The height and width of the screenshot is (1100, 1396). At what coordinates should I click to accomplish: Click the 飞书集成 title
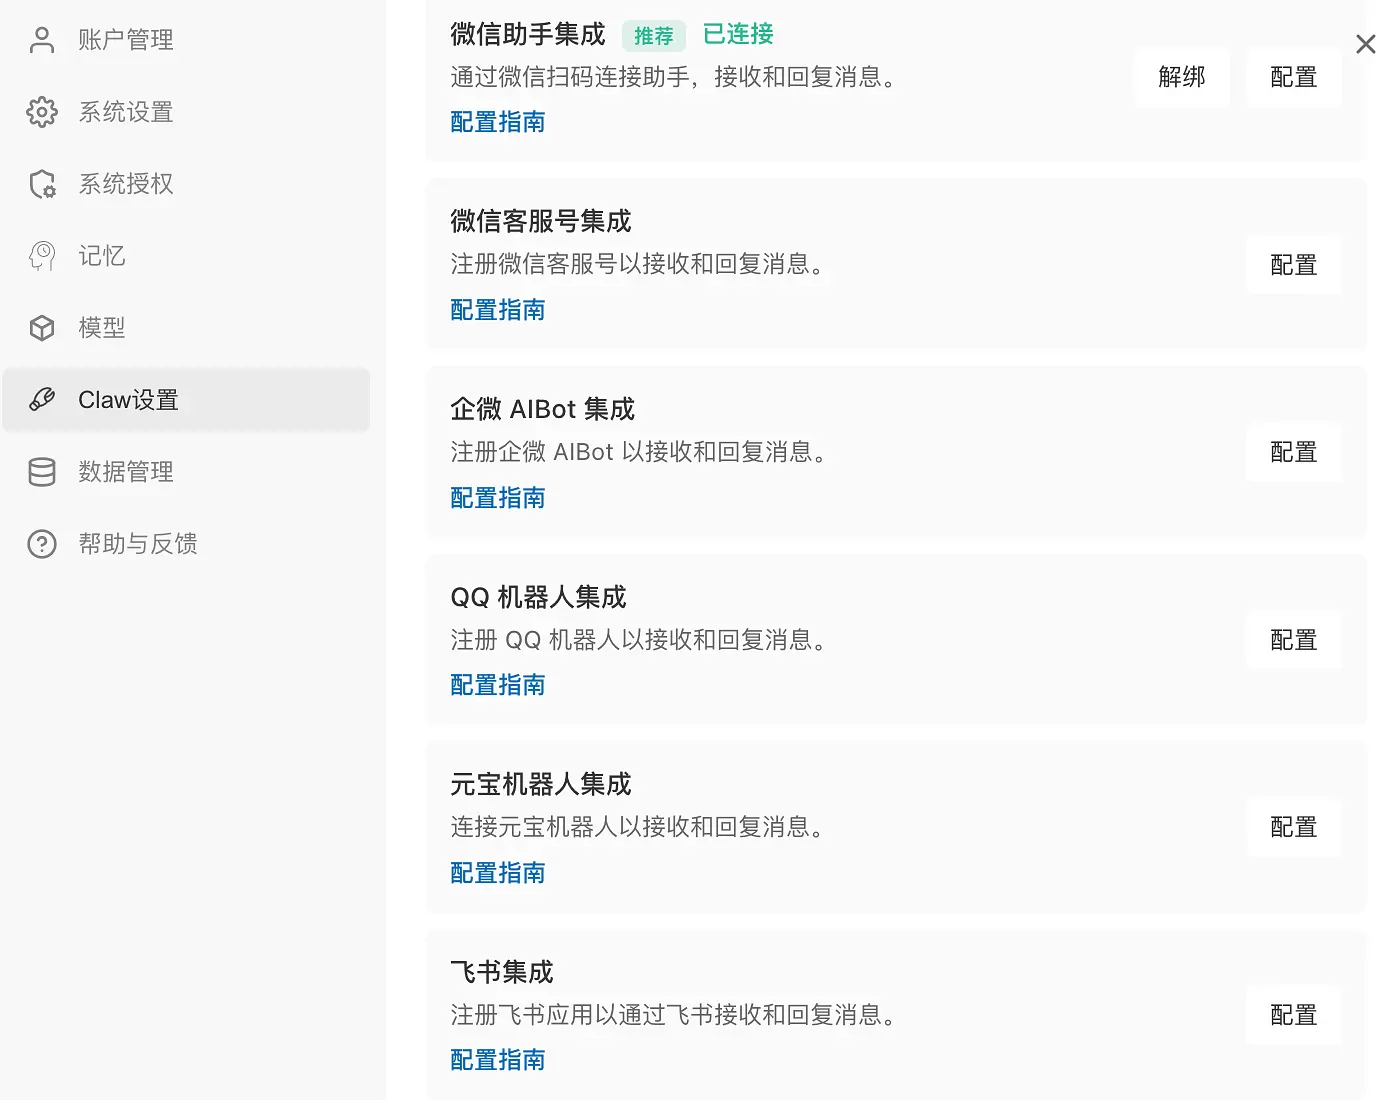(502, 972)
